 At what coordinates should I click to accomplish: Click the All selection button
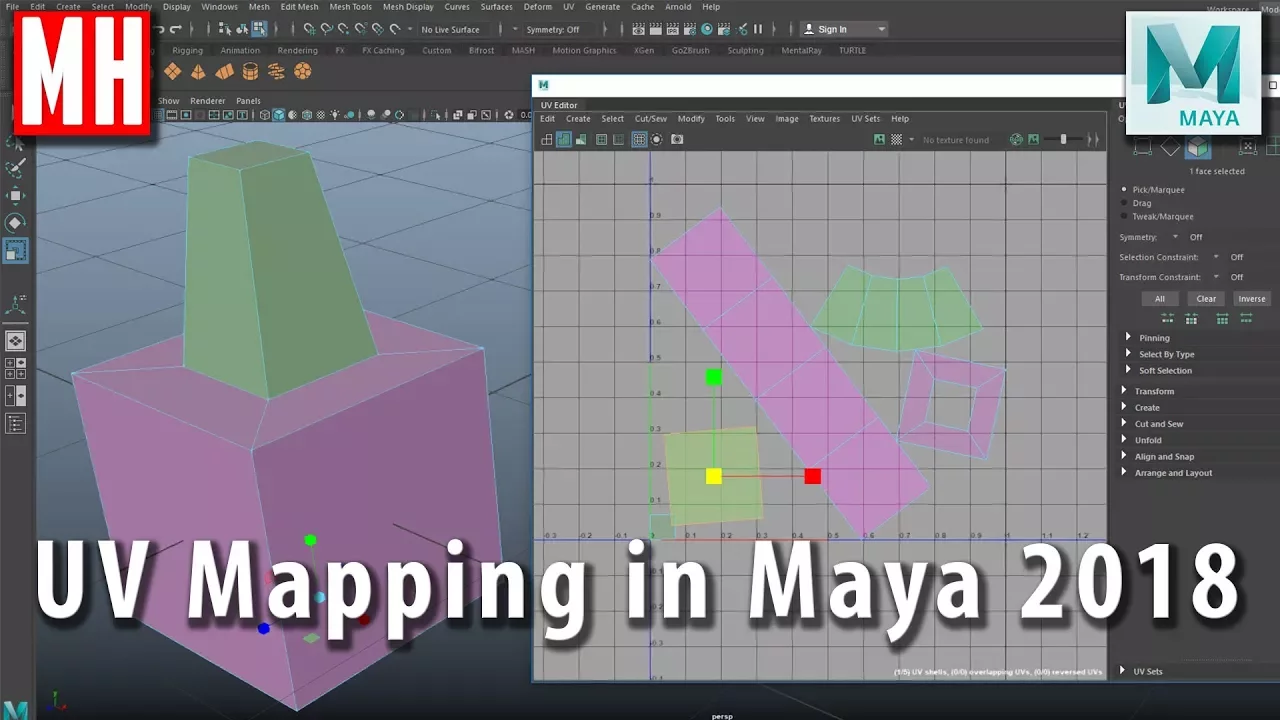pyautogui.click(x=1159, y=298)
